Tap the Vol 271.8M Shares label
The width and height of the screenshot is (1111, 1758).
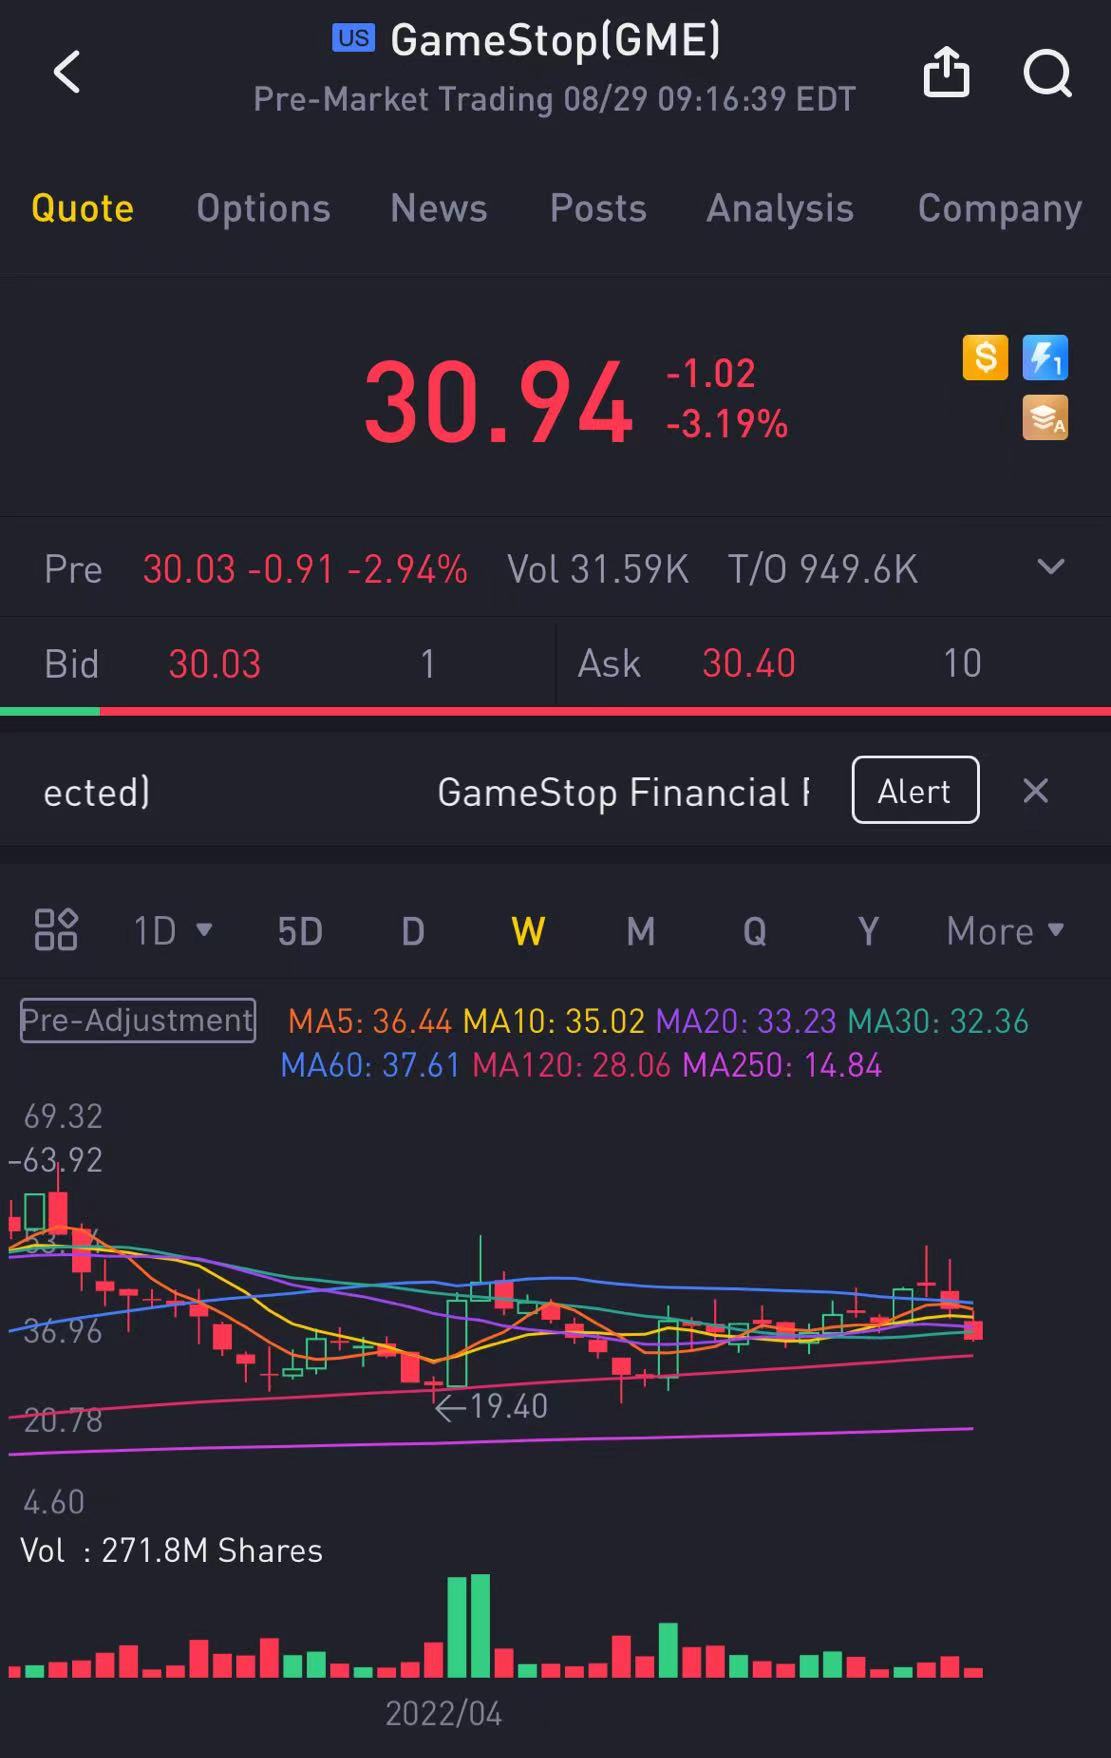pyautogui.click(x=171, y=1550)
